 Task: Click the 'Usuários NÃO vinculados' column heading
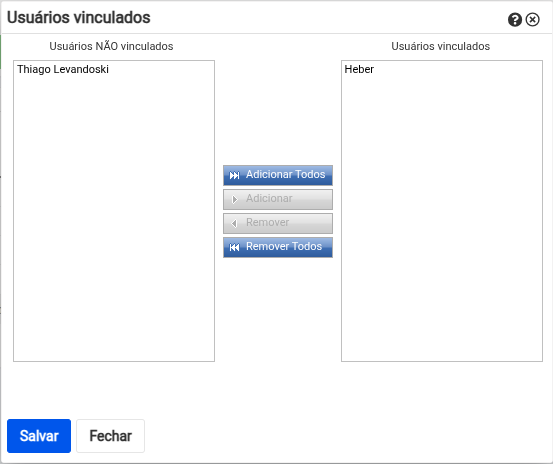111,46
